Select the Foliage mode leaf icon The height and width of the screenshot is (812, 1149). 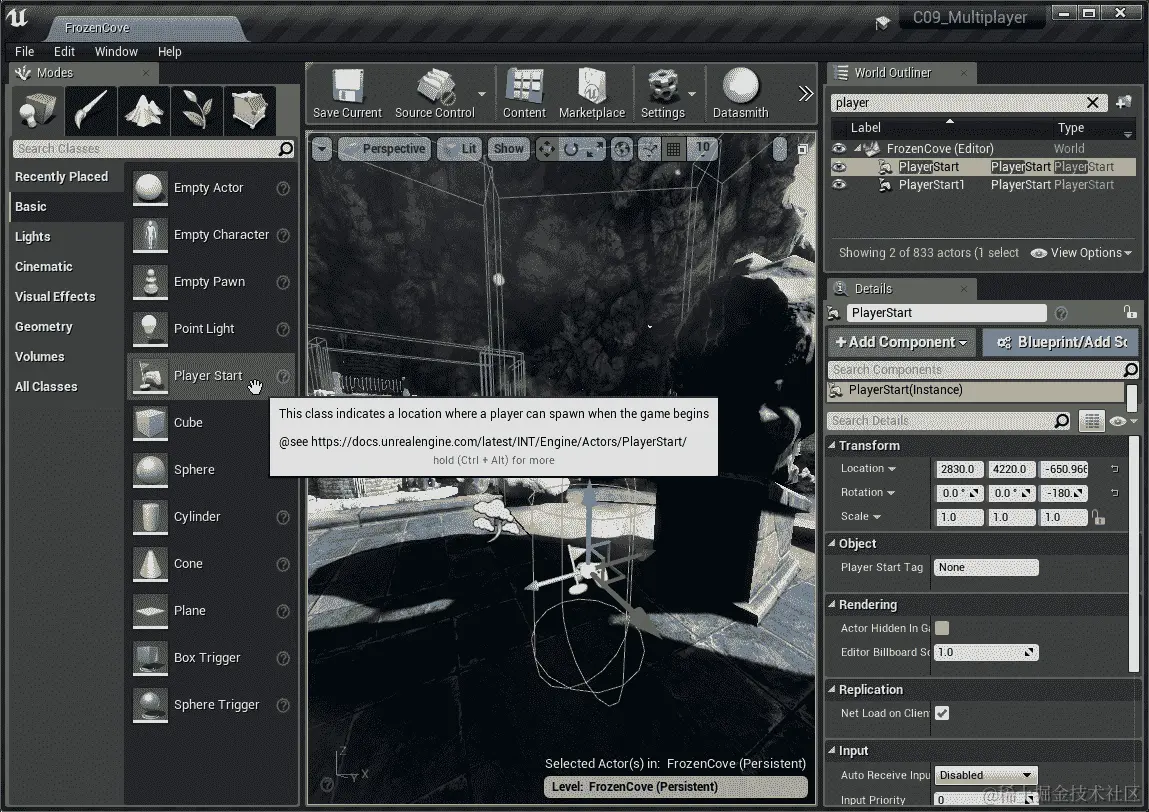196,111
